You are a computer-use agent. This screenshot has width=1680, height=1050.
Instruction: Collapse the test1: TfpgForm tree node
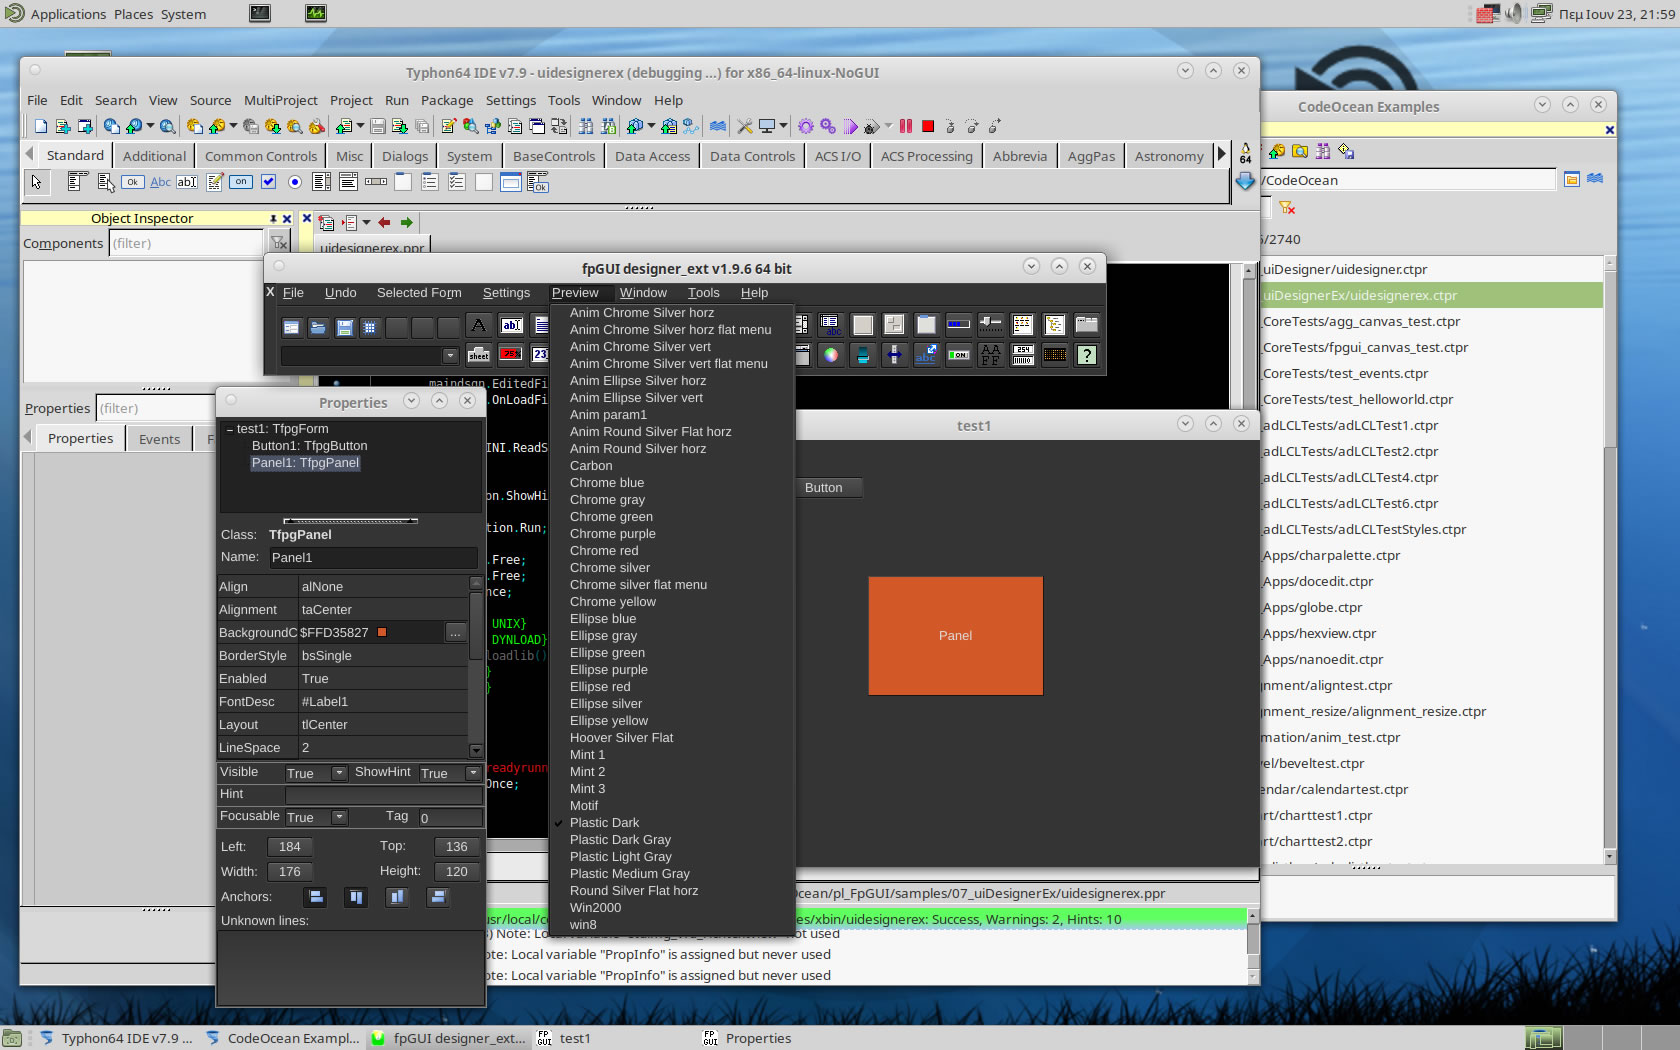(230, 429)
